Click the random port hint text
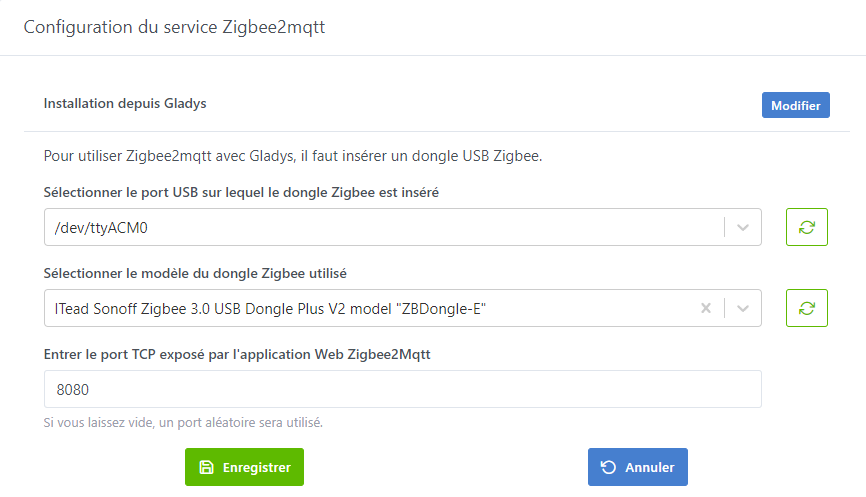Viewport: 866px width, 497px height. click(x=183, y=422)
